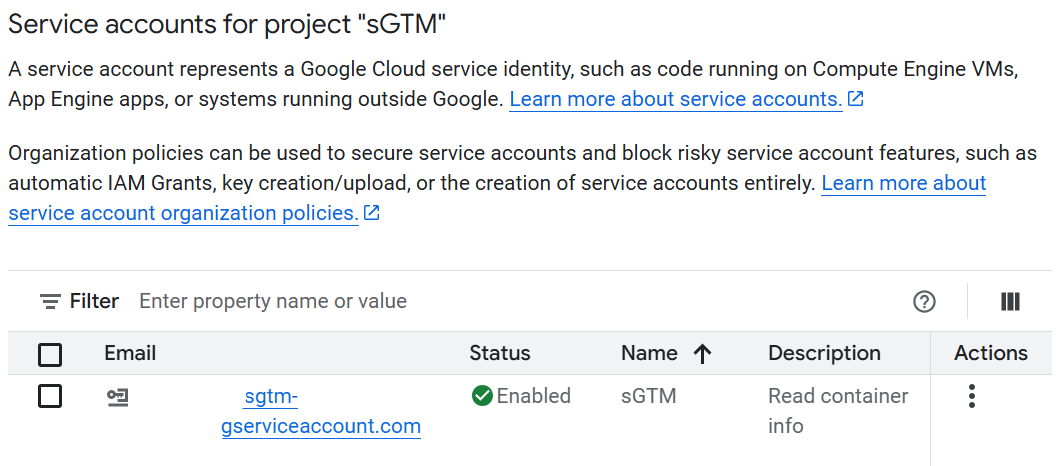
Task: Open the three-dot Actions menu for sGTM
Action: tap(971, 396)
